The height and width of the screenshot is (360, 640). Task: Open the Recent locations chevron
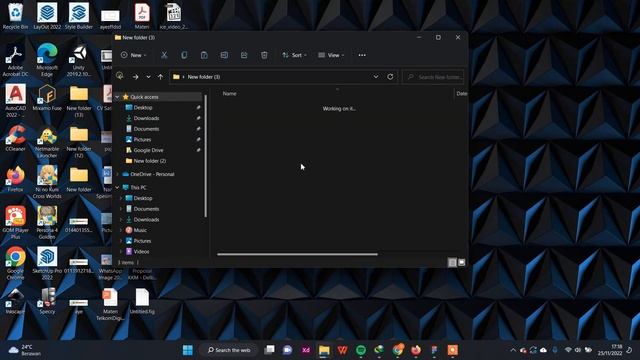(148, 77)
